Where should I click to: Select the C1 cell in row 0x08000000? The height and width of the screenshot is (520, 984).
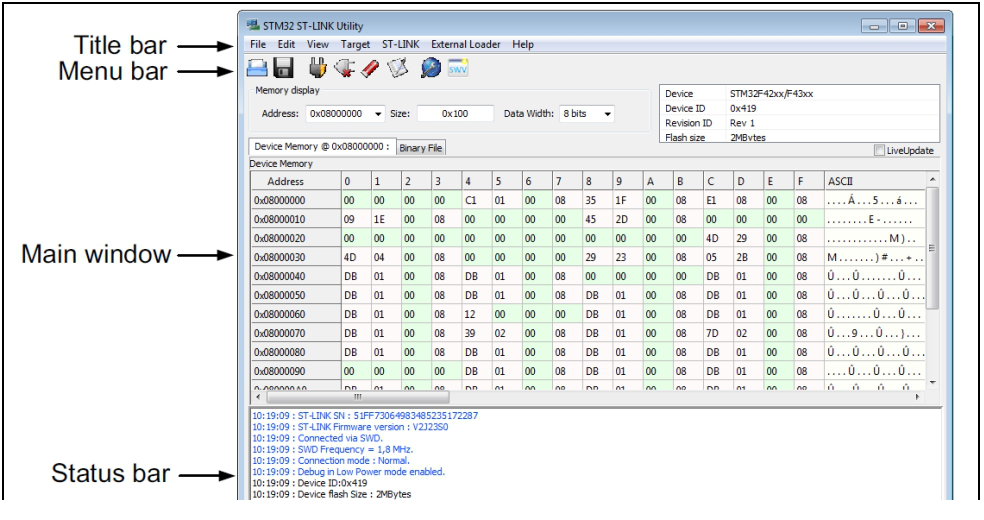(x=476, y=201)
